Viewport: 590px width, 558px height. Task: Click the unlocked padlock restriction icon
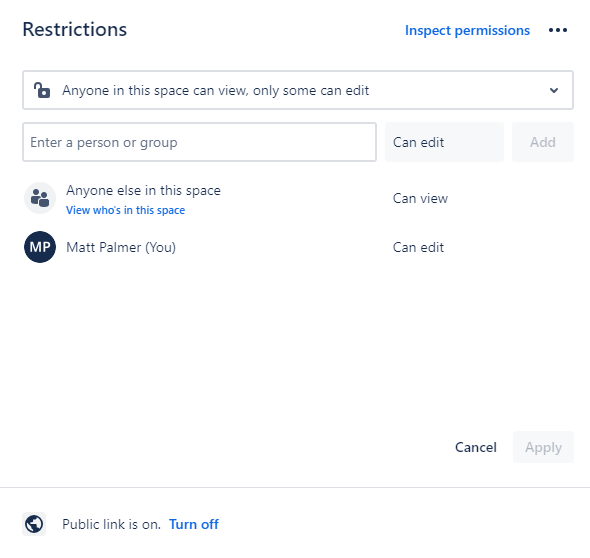click(42, 90)
